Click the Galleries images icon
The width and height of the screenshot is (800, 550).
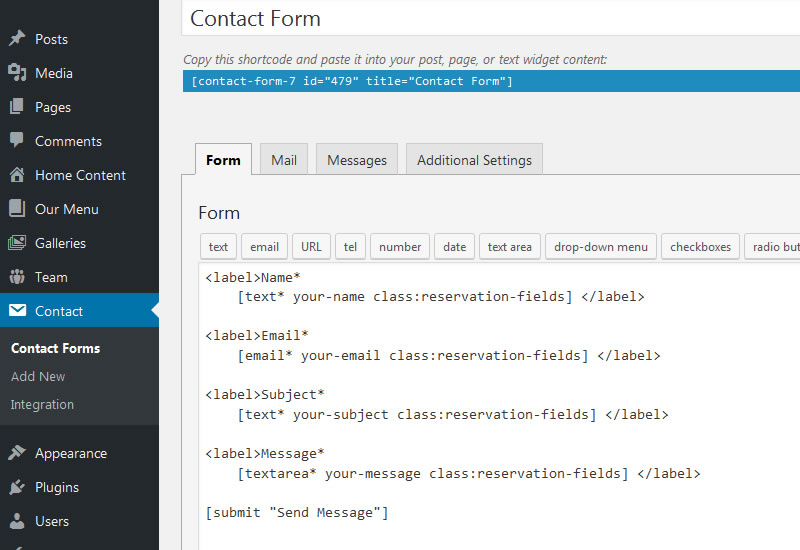click(17, 243)
